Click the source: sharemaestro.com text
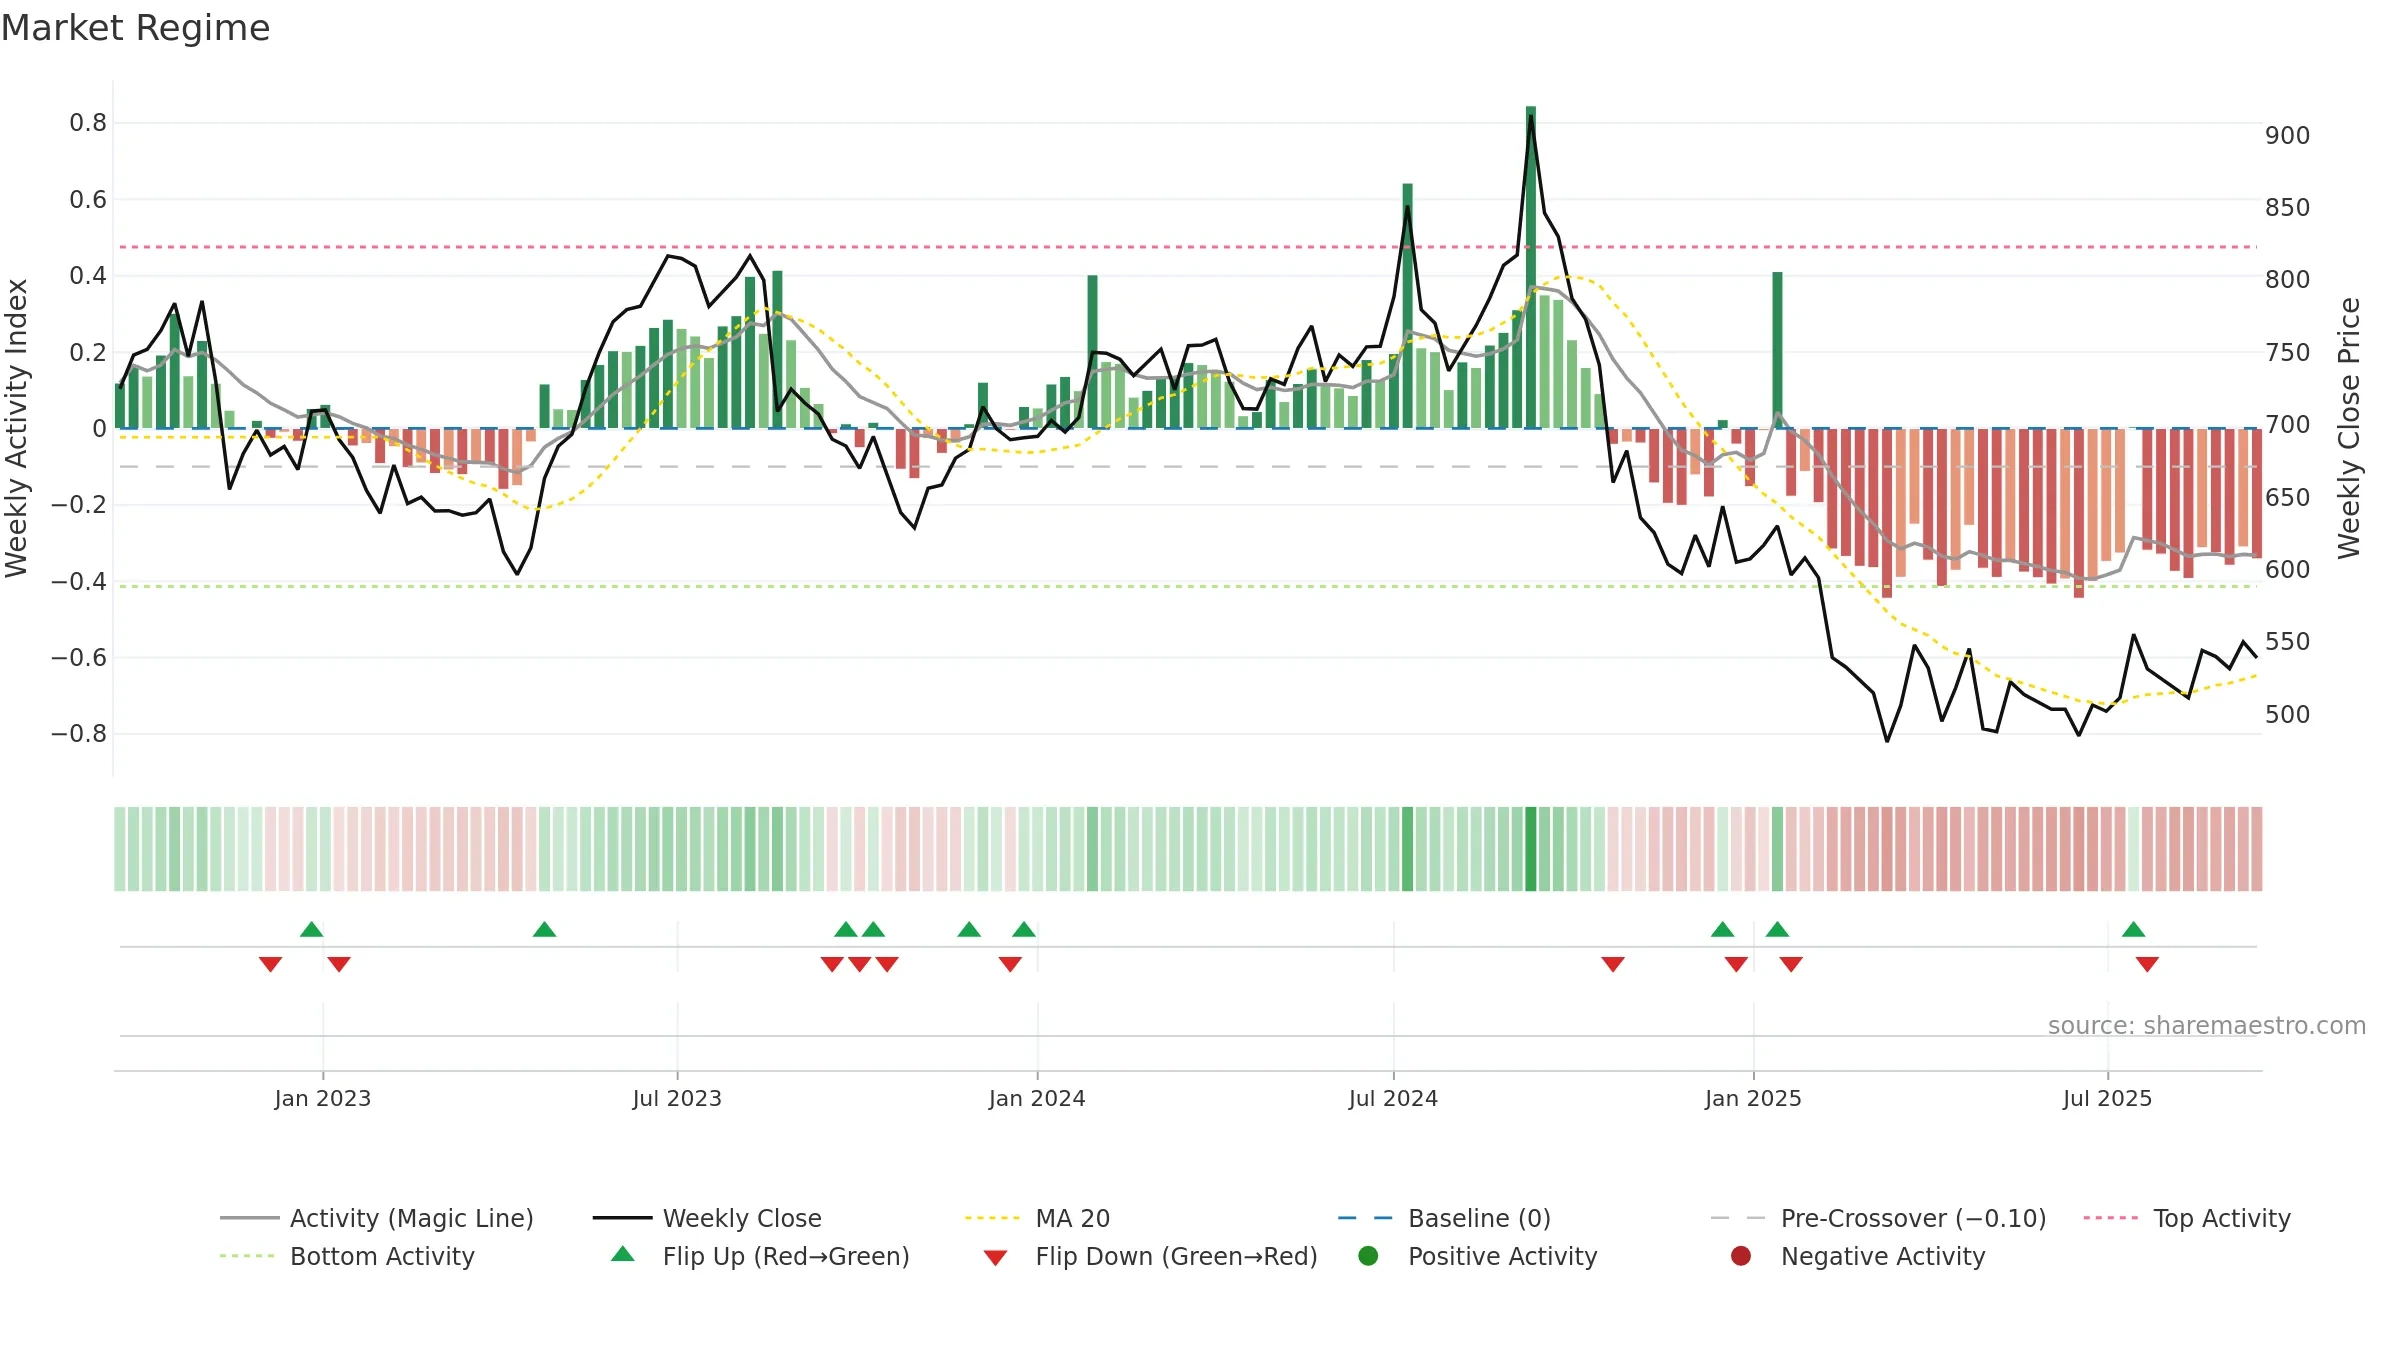Screen dimensions: 2400x1350 pyautogui.click(x=2207, y=1026)
